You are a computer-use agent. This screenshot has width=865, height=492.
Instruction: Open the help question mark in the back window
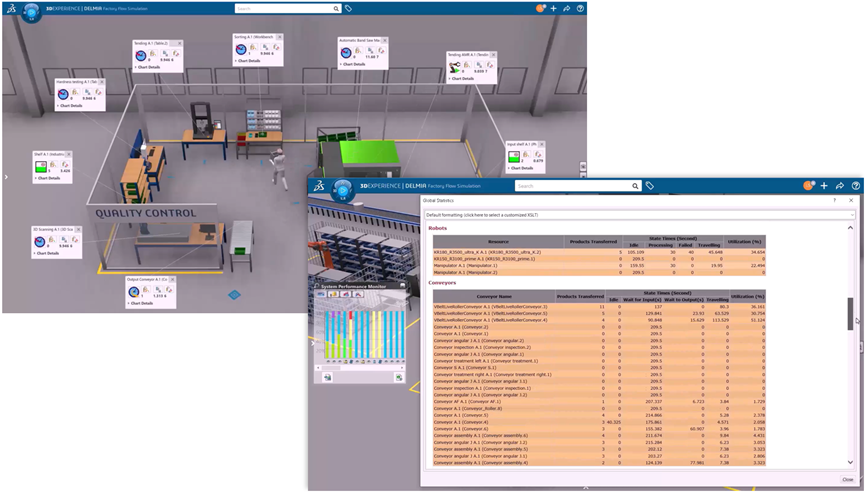coord(580,8)
